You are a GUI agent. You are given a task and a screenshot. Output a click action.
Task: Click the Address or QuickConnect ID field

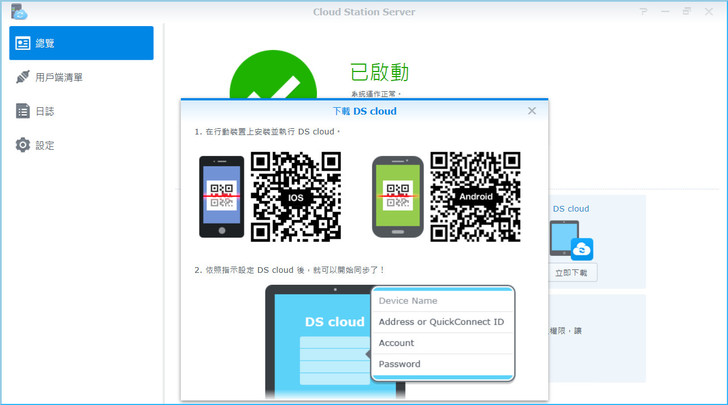pyautogui.click(x=443, y=322)
